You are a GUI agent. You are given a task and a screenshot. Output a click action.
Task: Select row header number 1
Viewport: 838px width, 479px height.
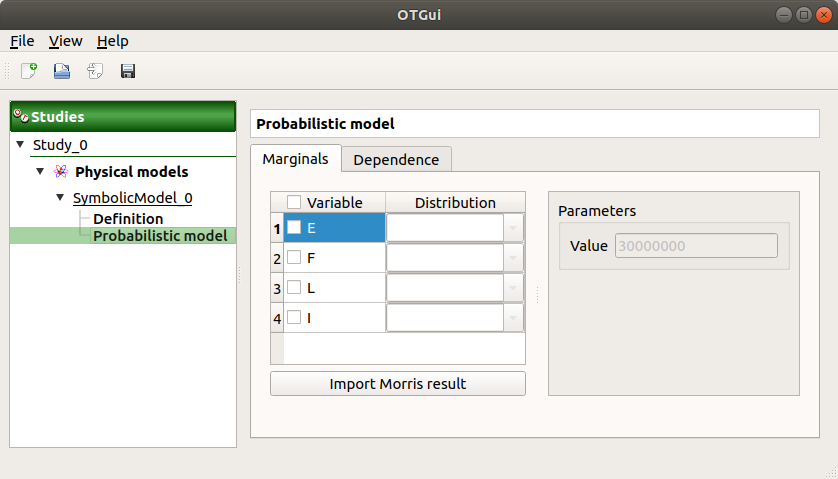coord(277,229)
